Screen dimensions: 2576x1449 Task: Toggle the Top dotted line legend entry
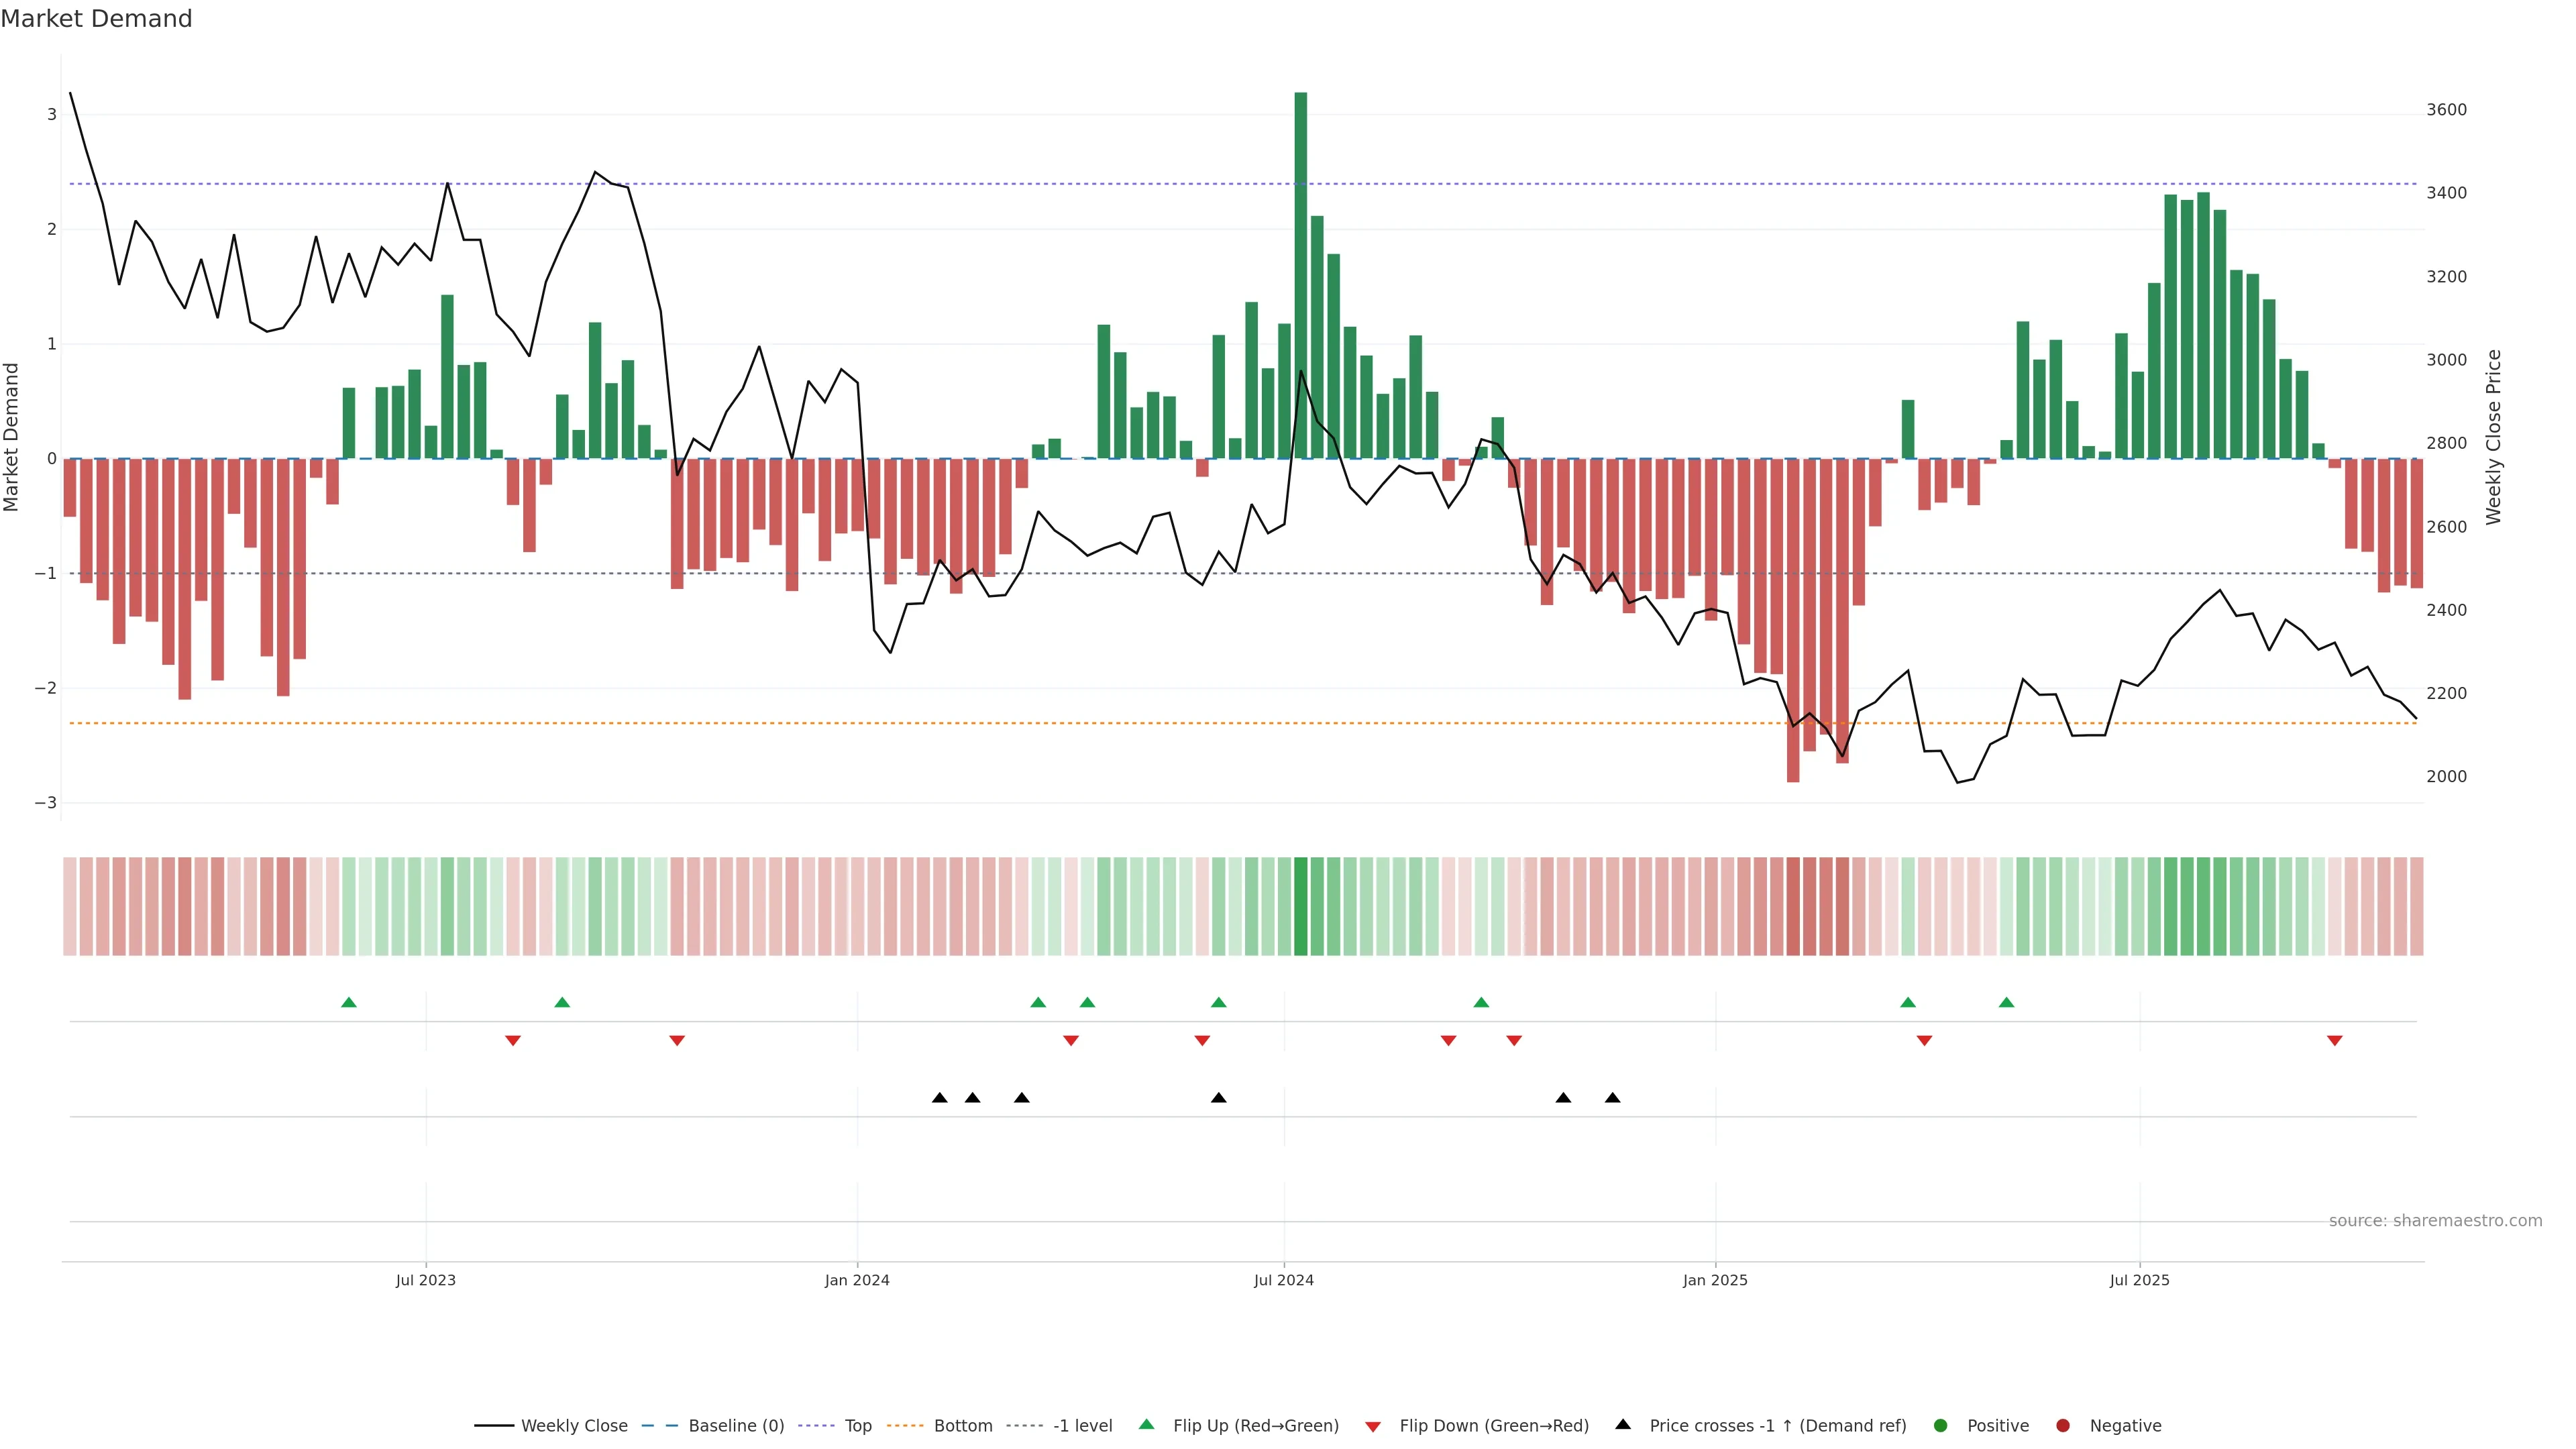857,1426
